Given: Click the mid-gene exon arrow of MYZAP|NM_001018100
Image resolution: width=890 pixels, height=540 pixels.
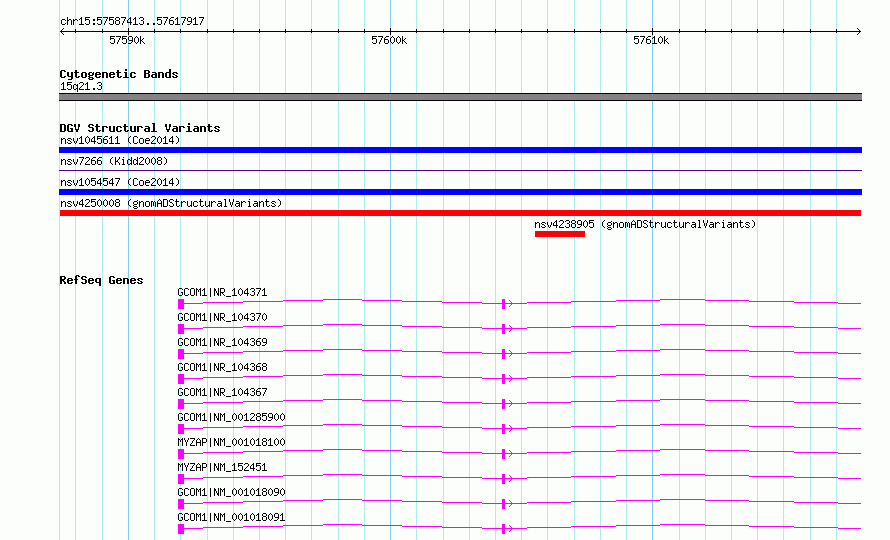Looking at the screenshot, I should (x=507, y=454).
